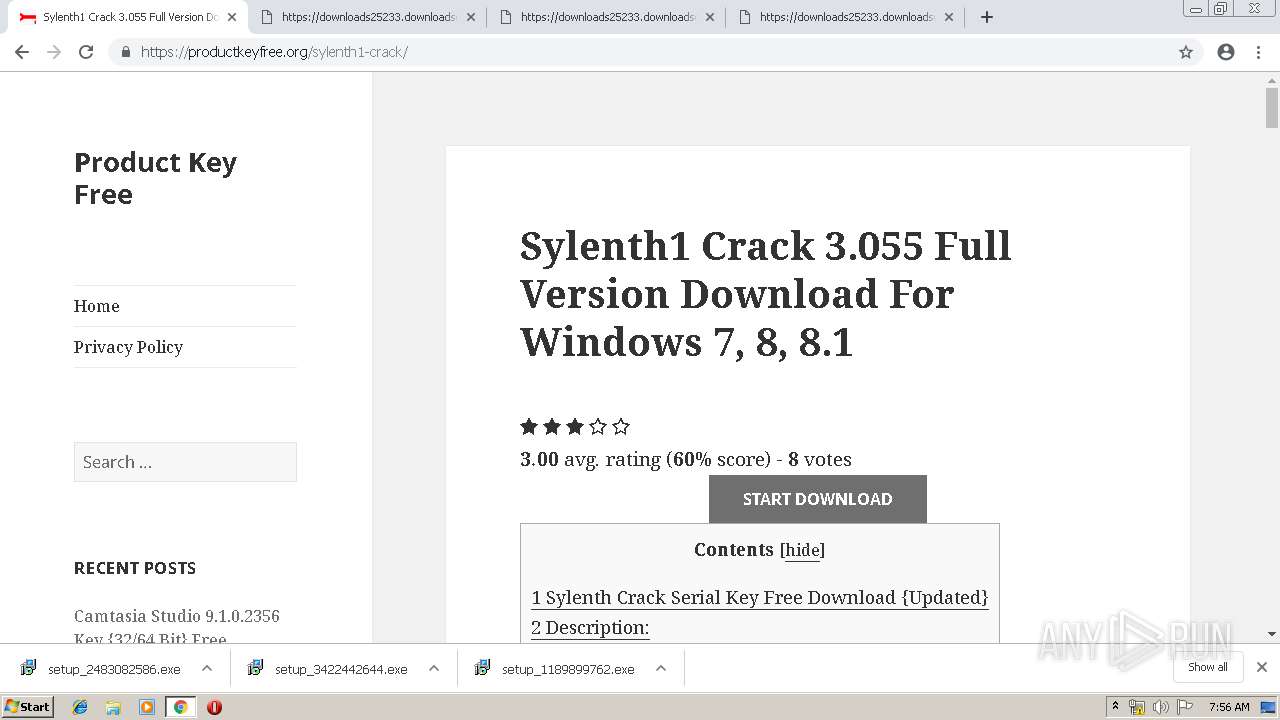Image resolution: width=1280 pixels, height=720 pixels.
Task: Close the Sylenth1 Crack tab
Action: [231, 17]
